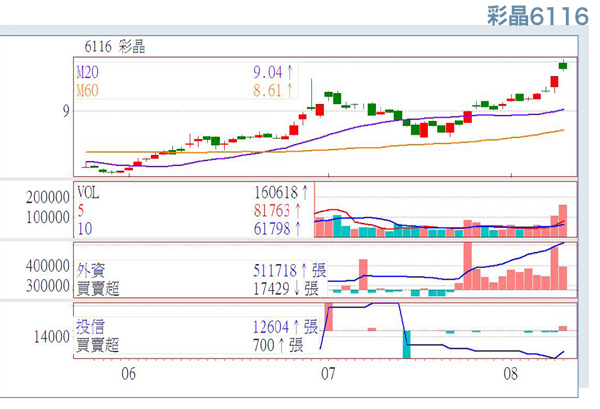Click the latest green candlestick at top right
The width and height of the screenshot is (600, 409).
pos(563,66)
